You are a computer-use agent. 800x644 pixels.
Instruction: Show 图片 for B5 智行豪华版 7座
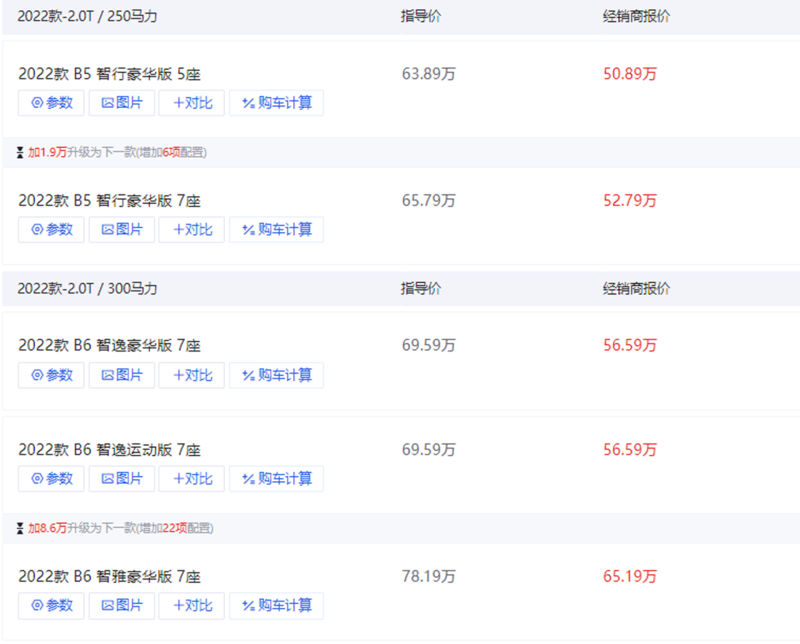click(122, 230)
